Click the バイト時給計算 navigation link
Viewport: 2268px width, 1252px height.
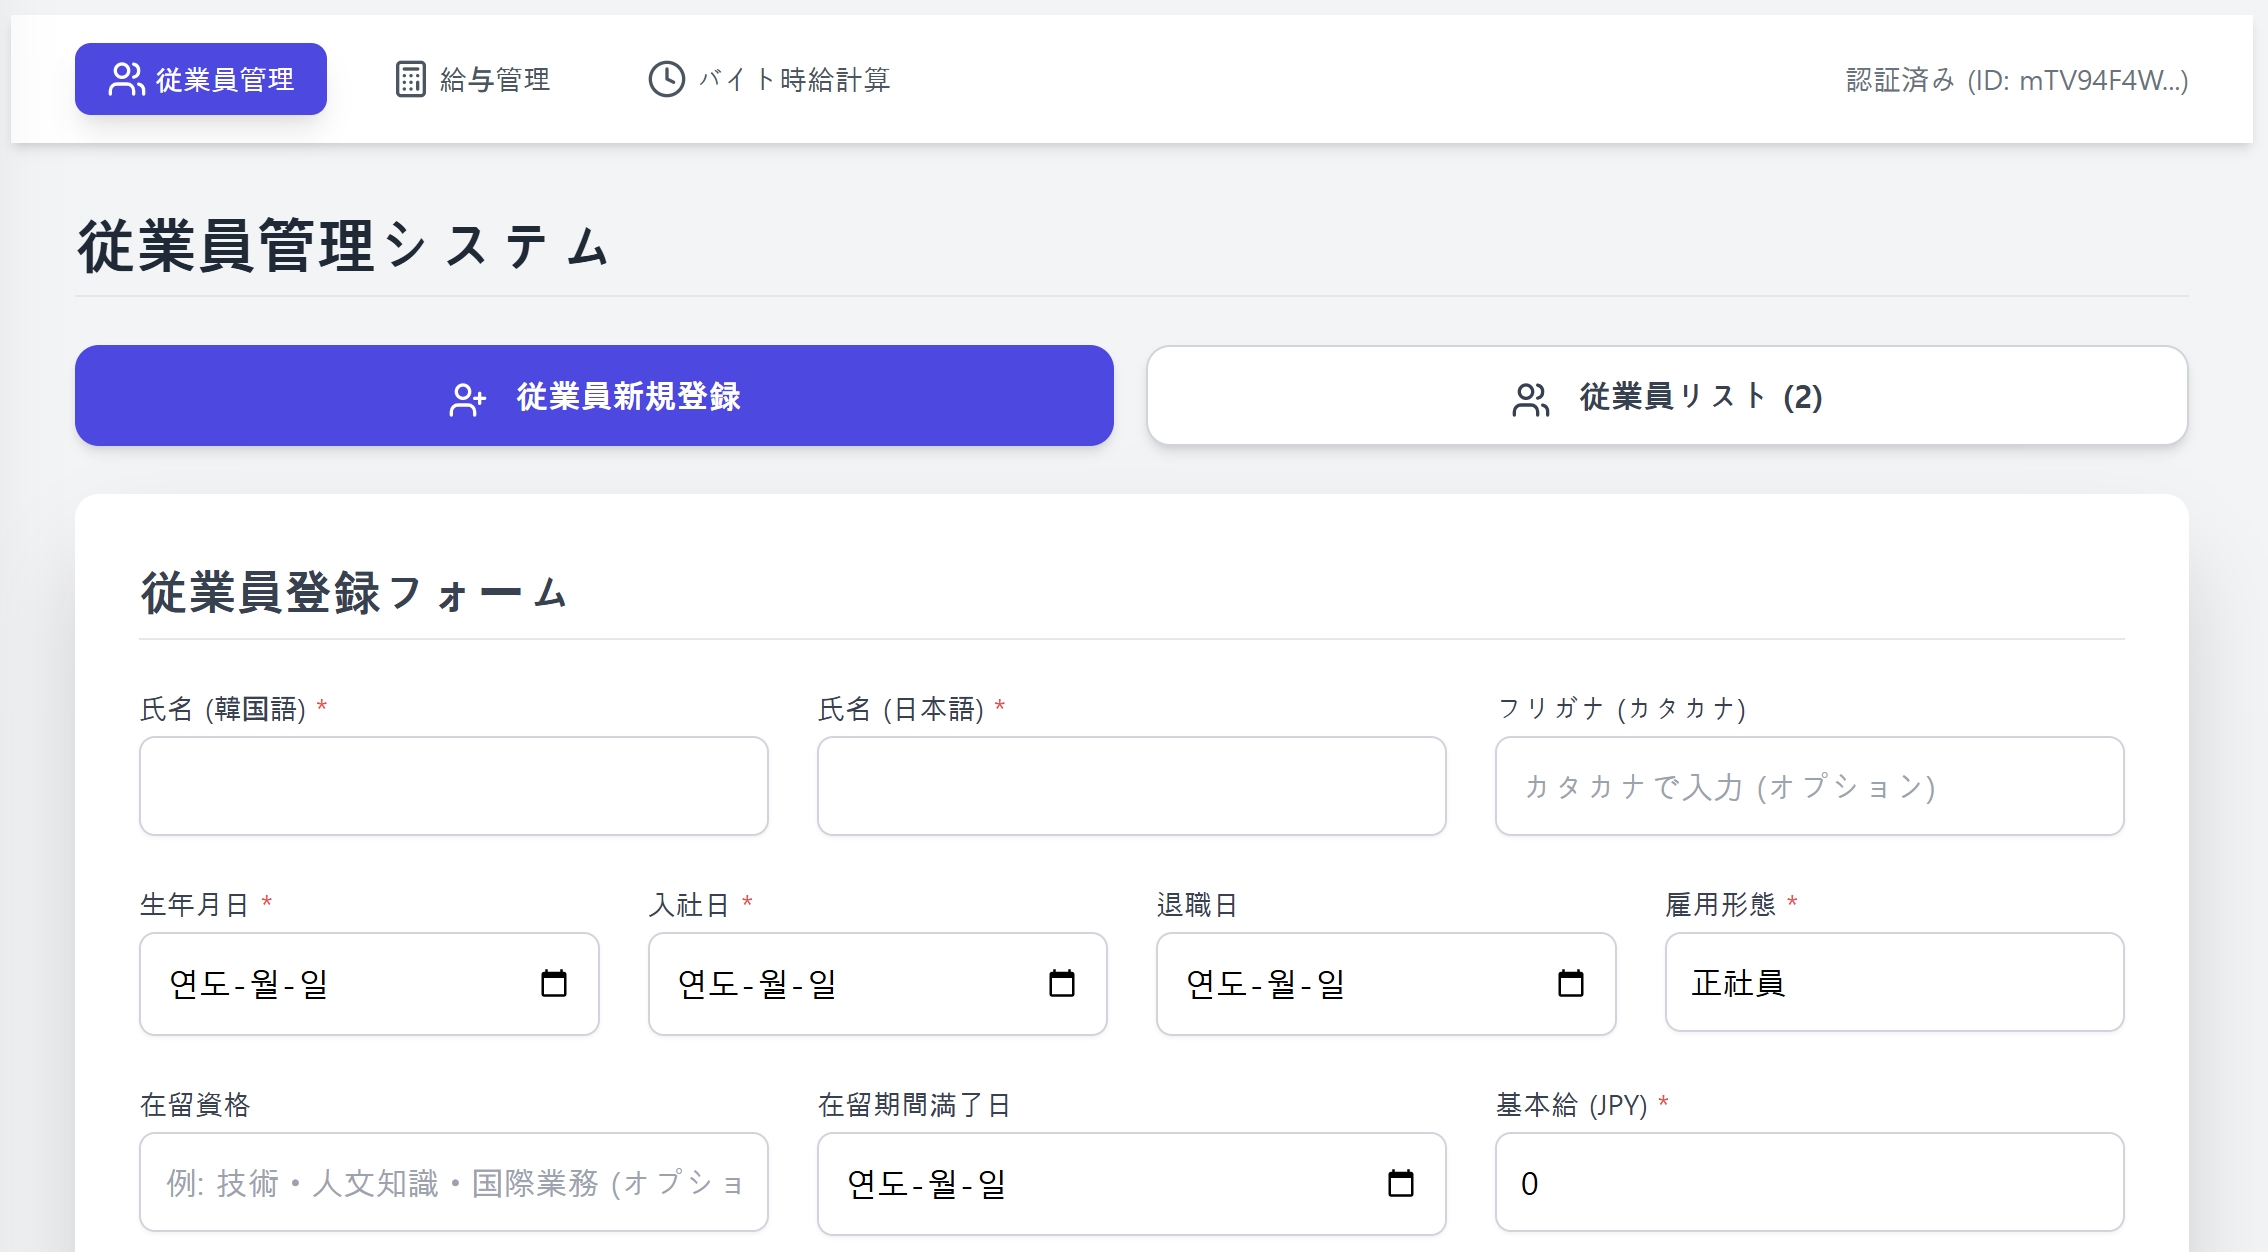(x=770, y=79)
